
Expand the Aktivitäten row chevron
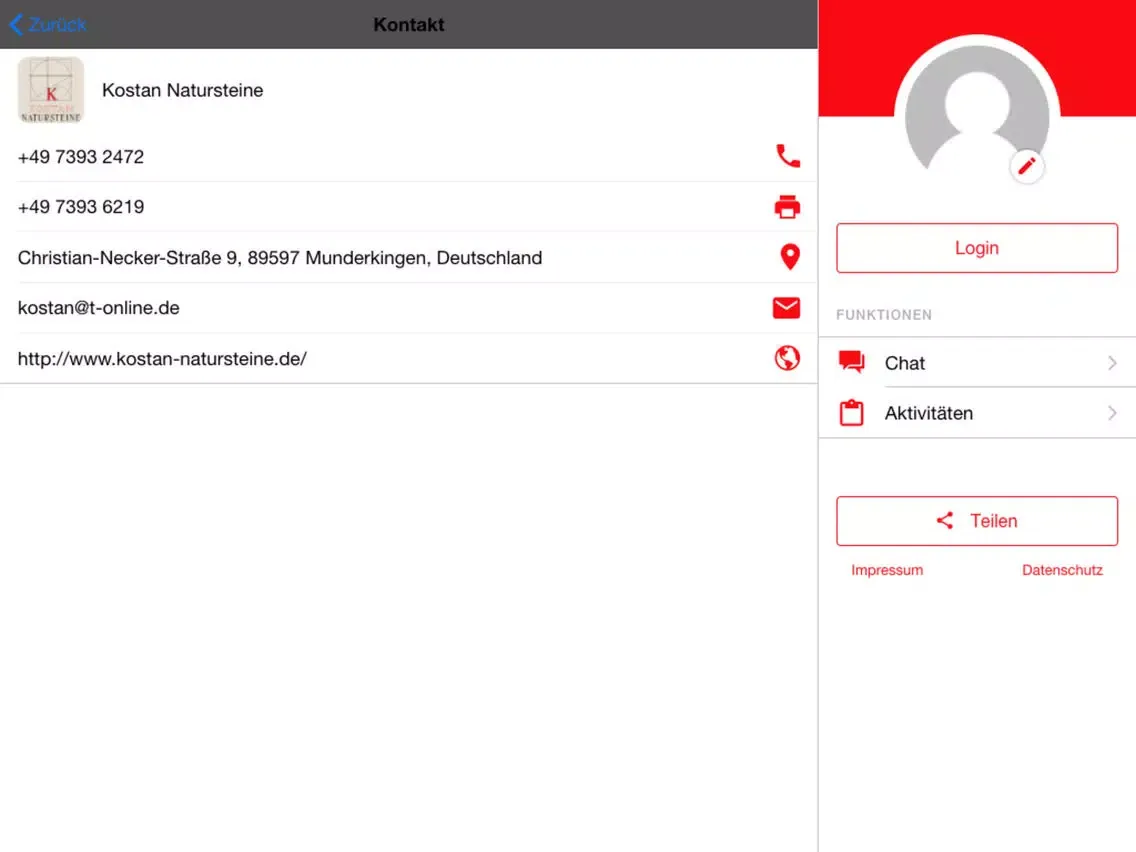[1112, 413]
